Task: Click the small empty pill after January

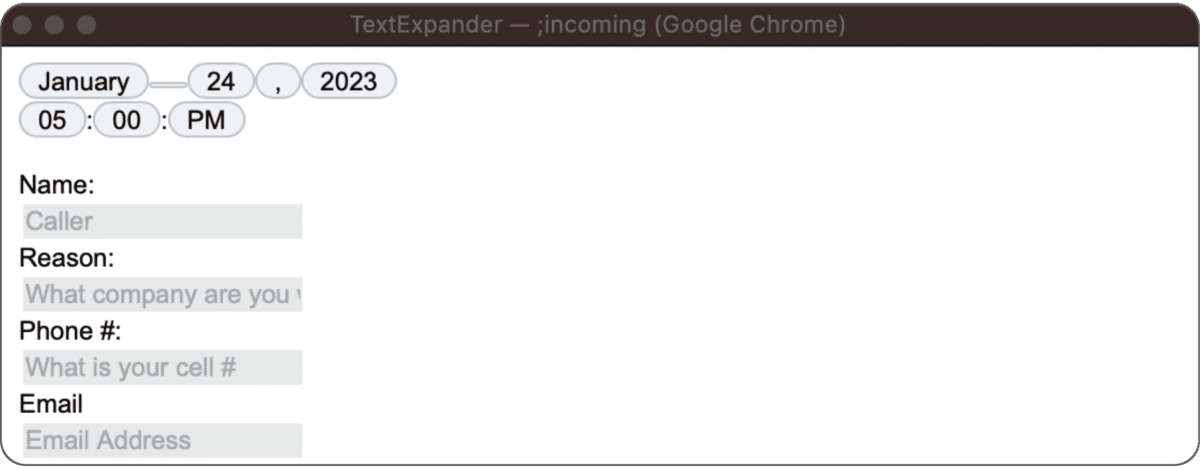Action: (x=168, y=84)
